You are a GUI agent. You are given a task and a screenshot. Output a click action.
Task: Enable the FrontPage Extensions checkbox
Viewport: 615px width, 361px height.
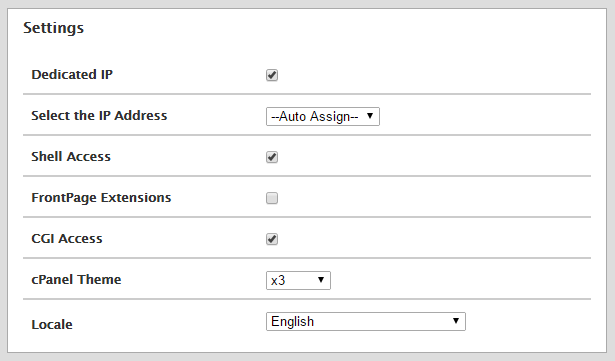[272, 198]
